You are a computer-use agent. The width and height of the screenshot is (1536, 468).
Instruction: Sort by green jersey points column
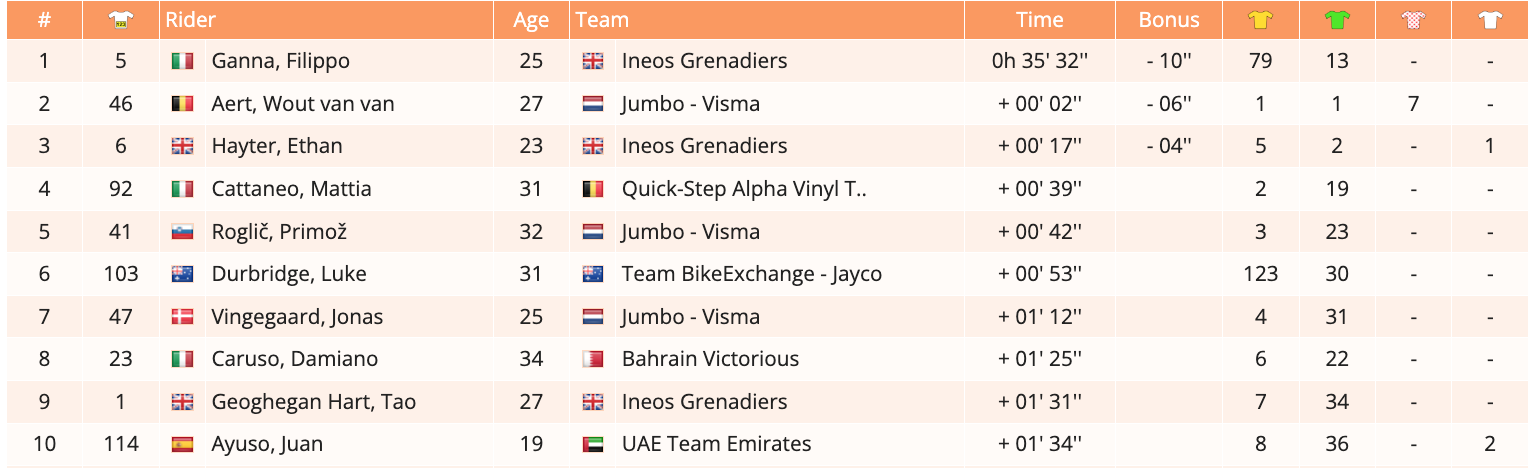[x=1337, y=20]
